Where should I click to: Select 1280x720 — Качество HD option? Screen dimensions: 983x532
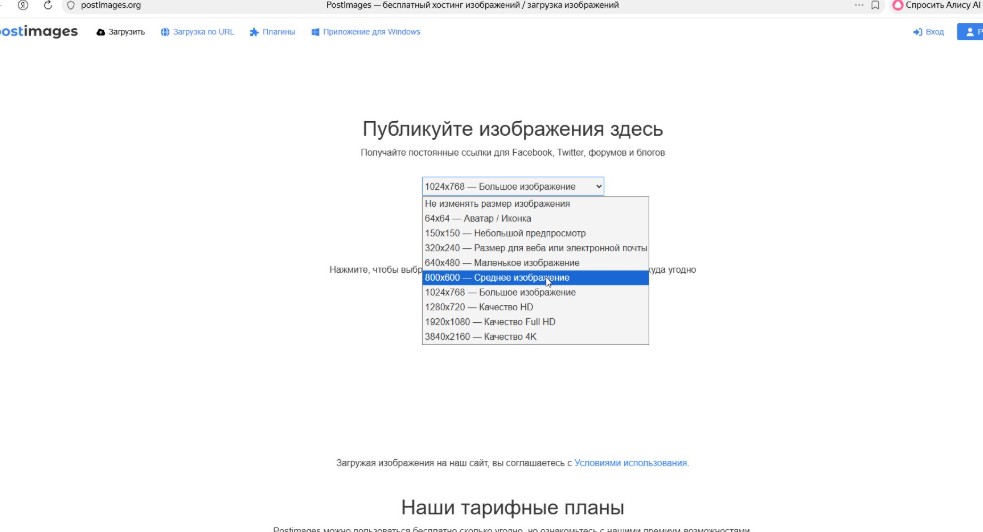(x=535, y=307)
